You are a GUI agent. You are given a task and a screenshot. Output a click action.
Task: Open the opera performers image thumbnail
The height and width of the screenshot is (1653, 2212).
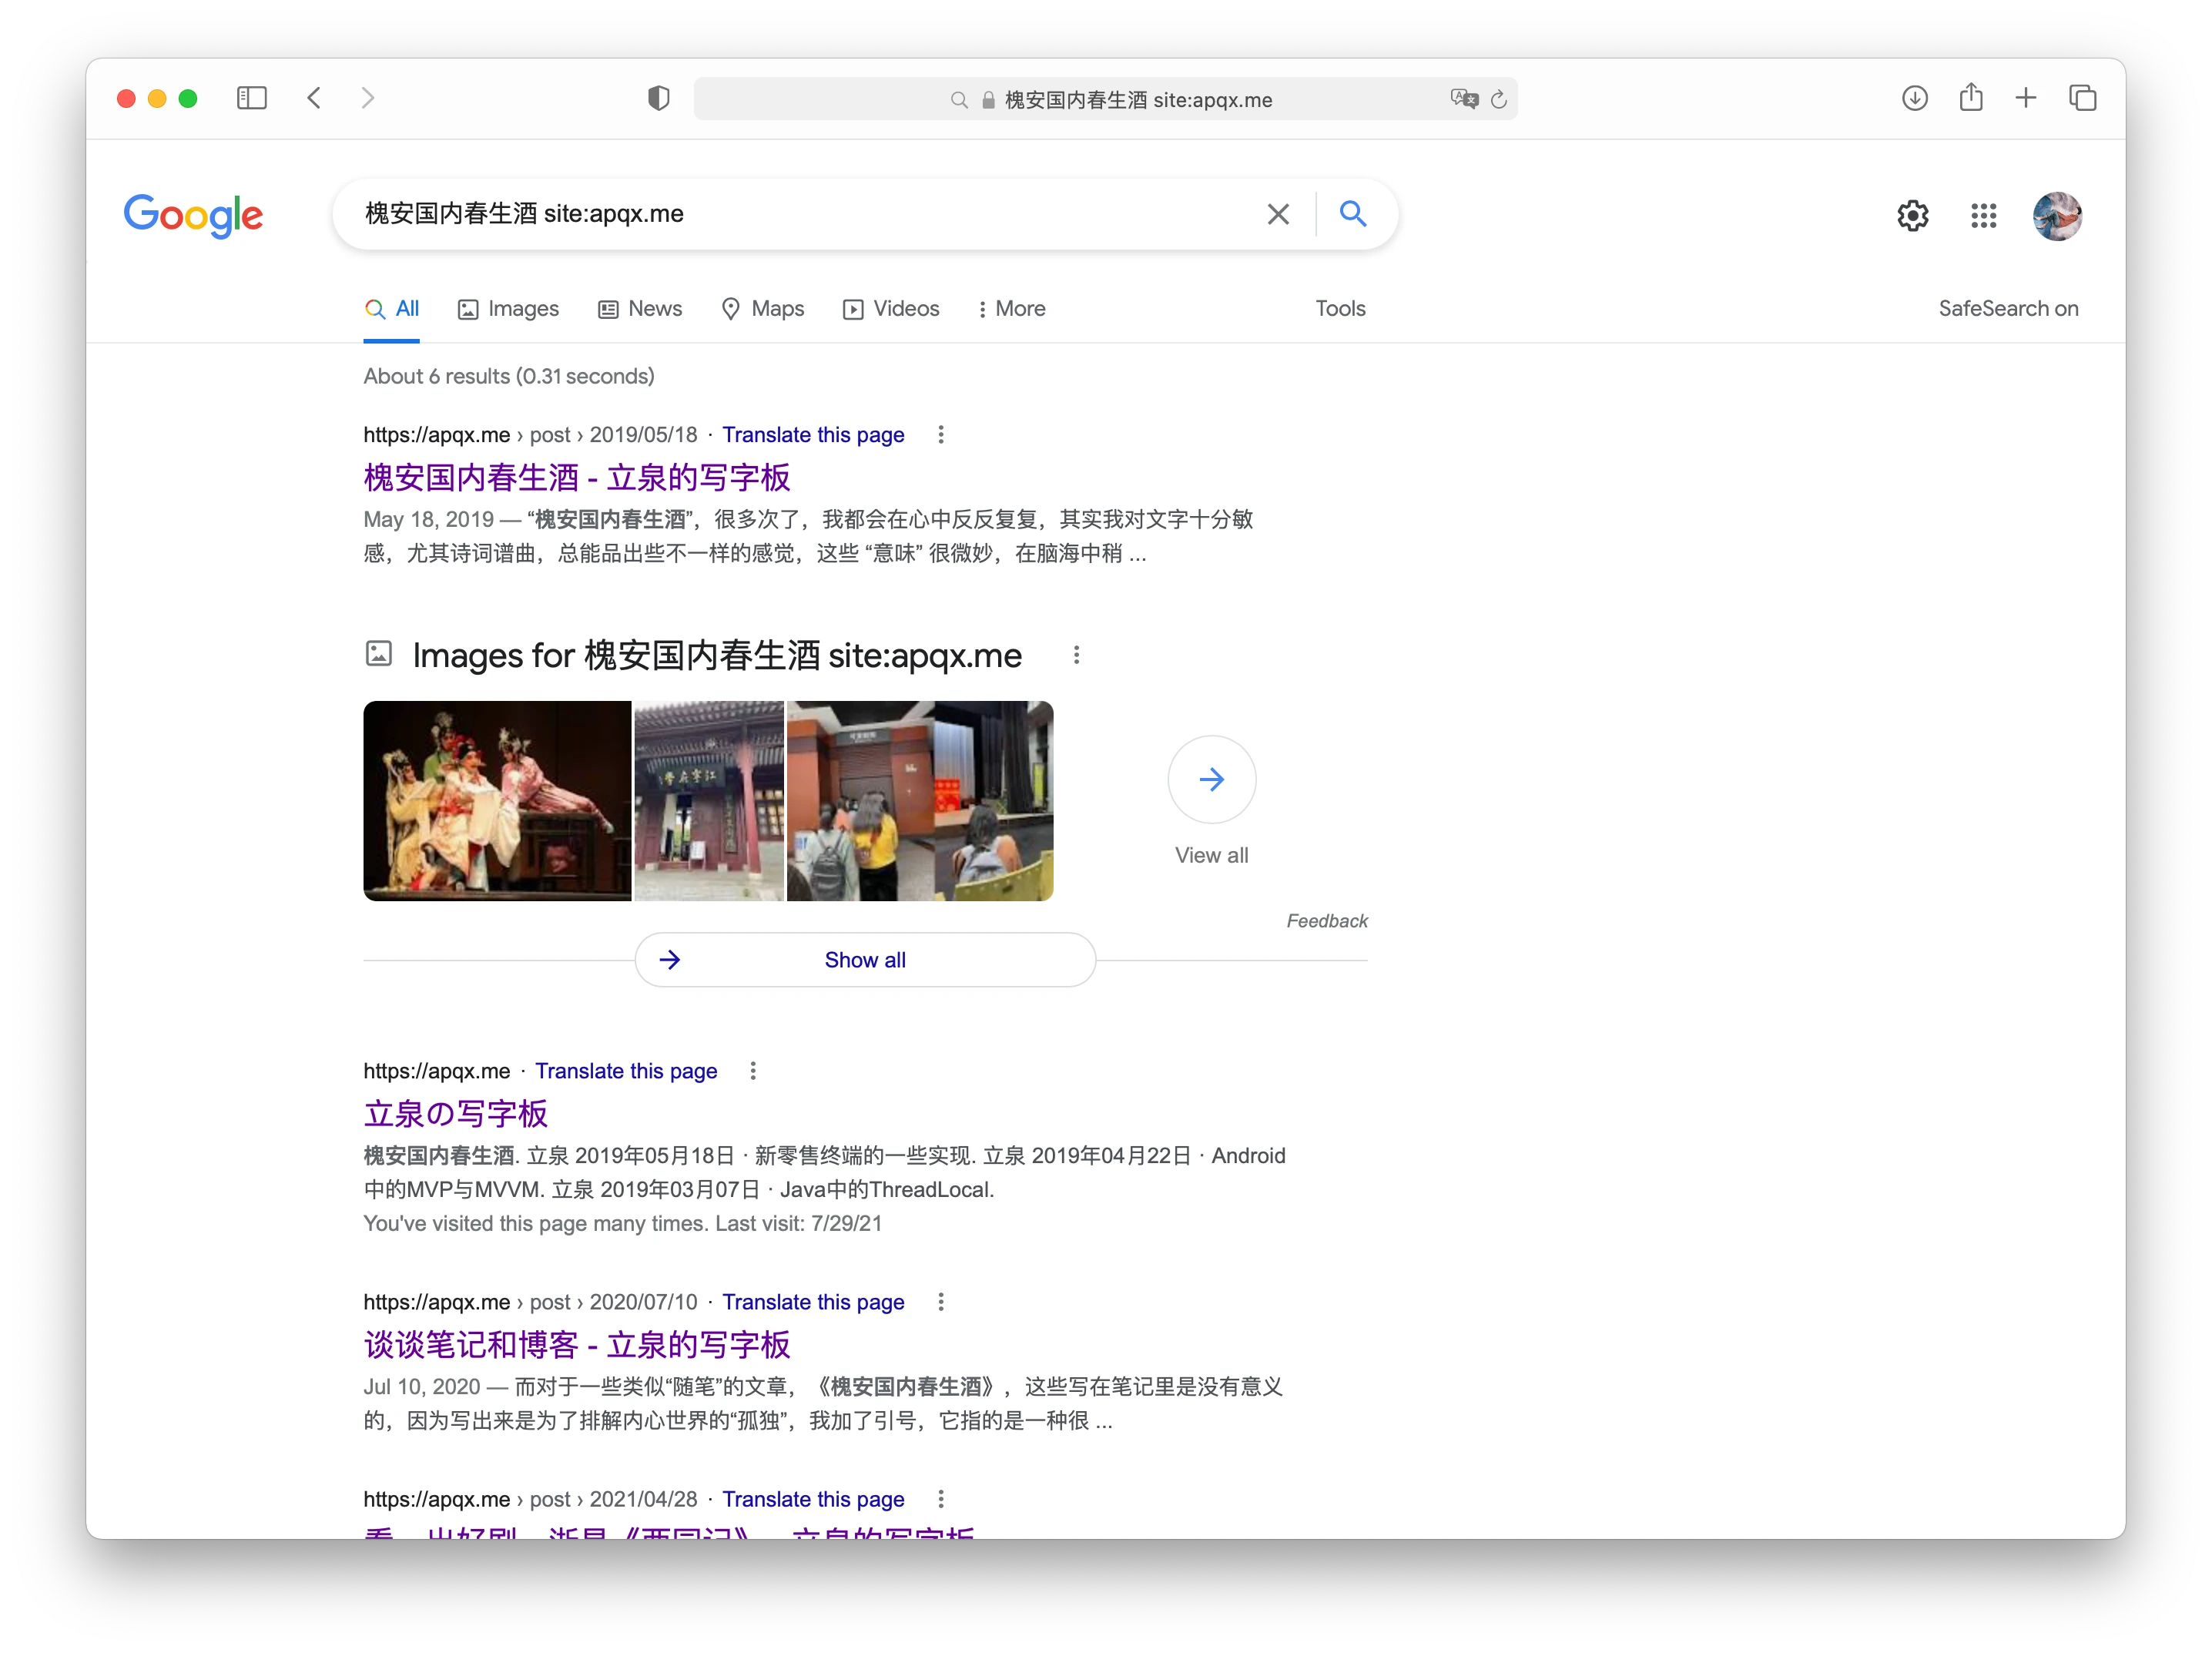coord(497,800)
